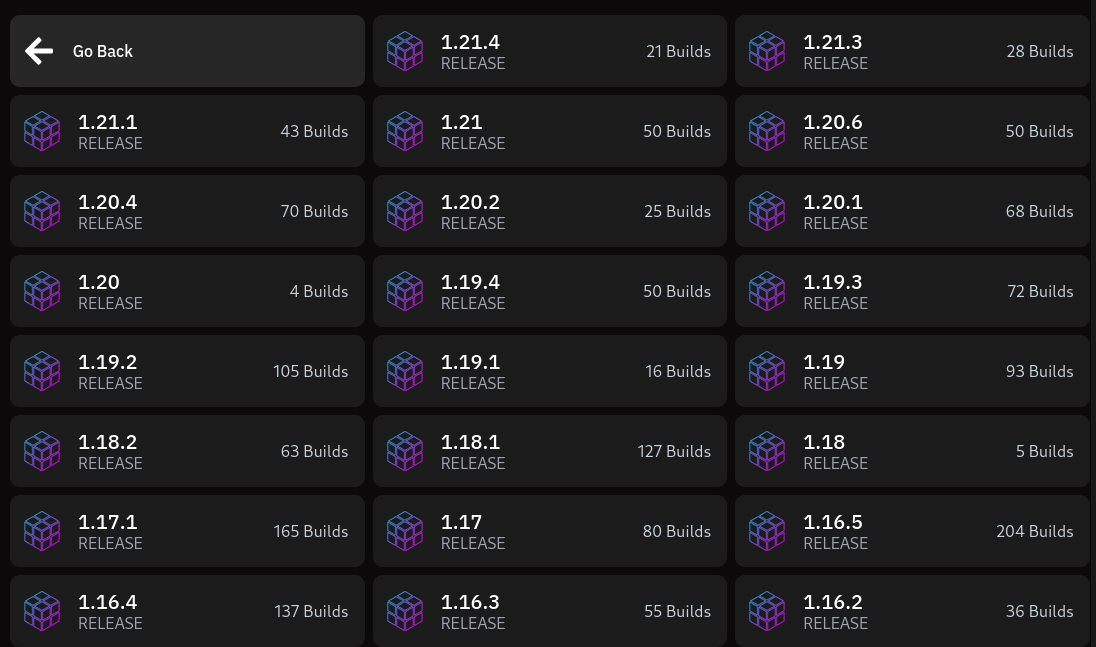This screenshot has height=647, width=1096.
Task: Click the cube icon beside version 1.19
Action: tap(767, 371)
